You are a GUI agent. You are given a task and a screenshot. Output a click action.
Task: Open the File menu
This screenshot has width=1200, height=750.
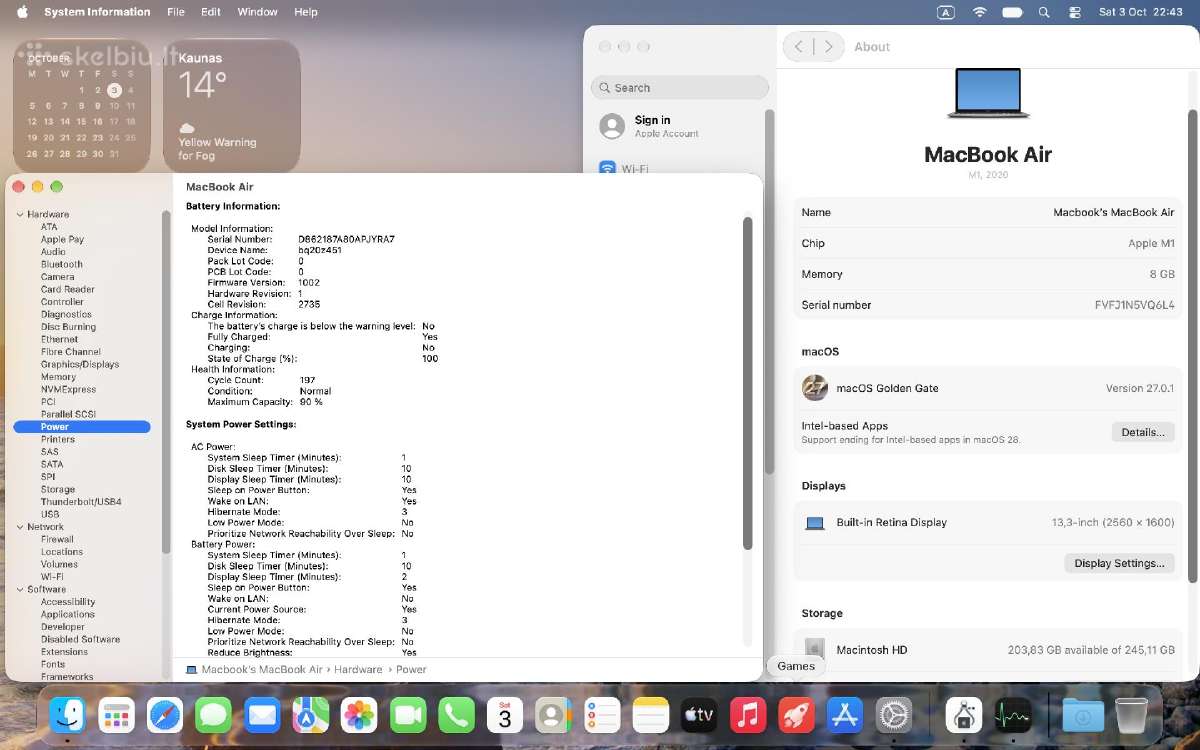pos(176,12)
